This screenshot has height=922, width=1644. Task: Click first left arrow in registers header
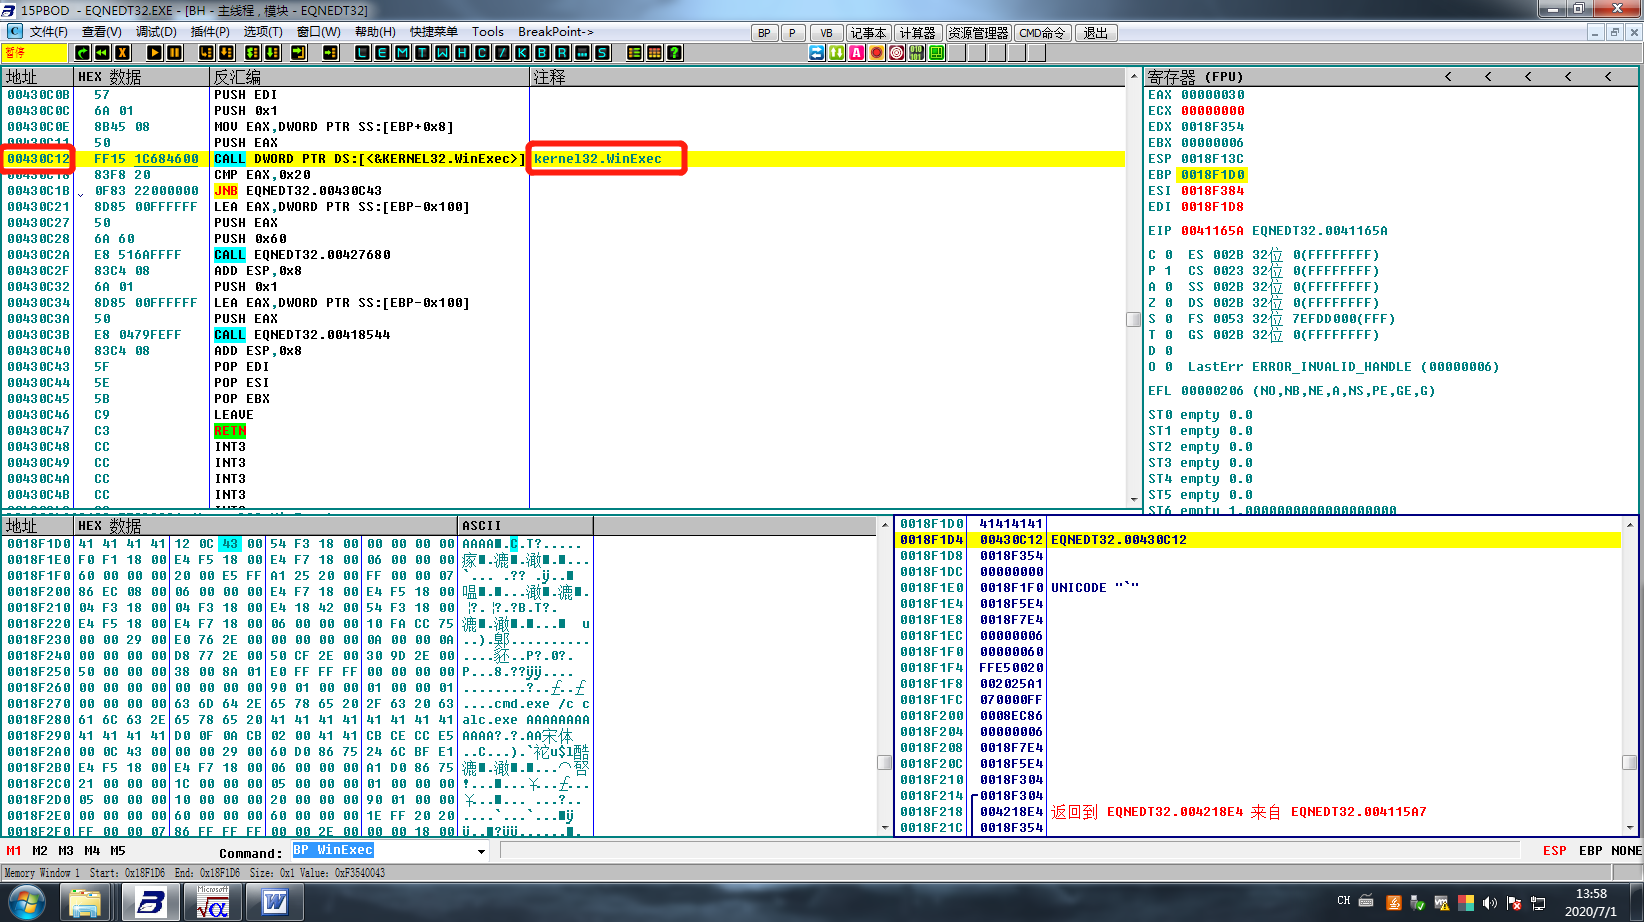1448,77
